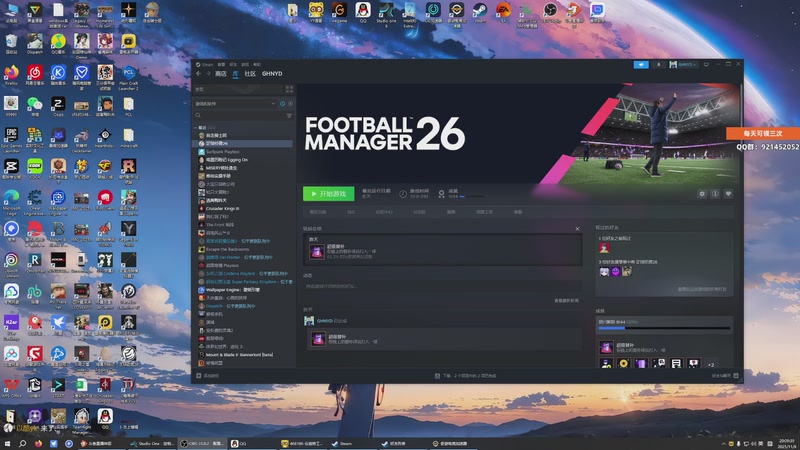800x450 pixels.
Task: Open the Steam desktop shortcut icon
Action: coord(480,12)
